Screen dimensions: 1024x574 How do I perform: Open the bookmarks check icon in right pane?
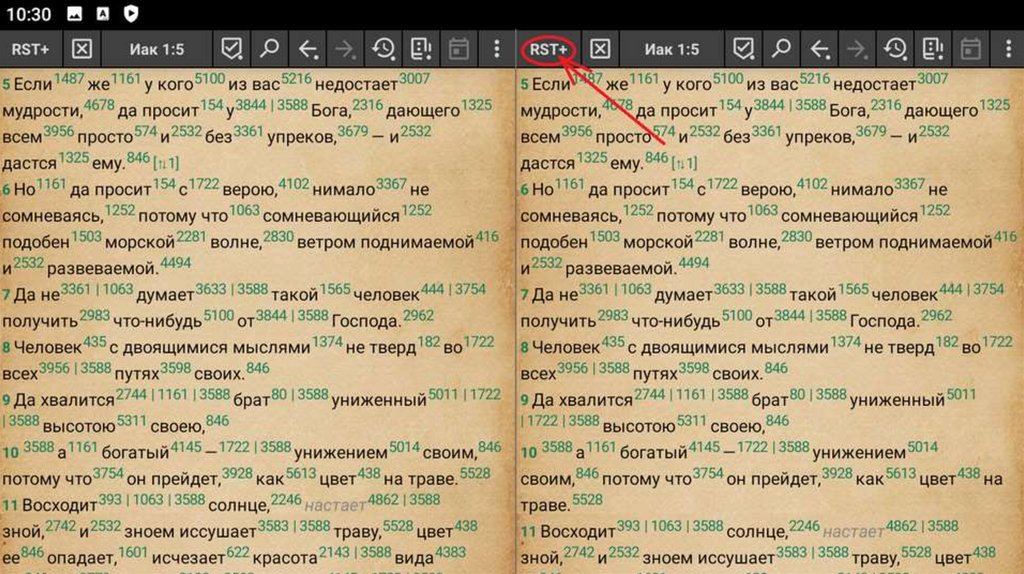[743, 49]
